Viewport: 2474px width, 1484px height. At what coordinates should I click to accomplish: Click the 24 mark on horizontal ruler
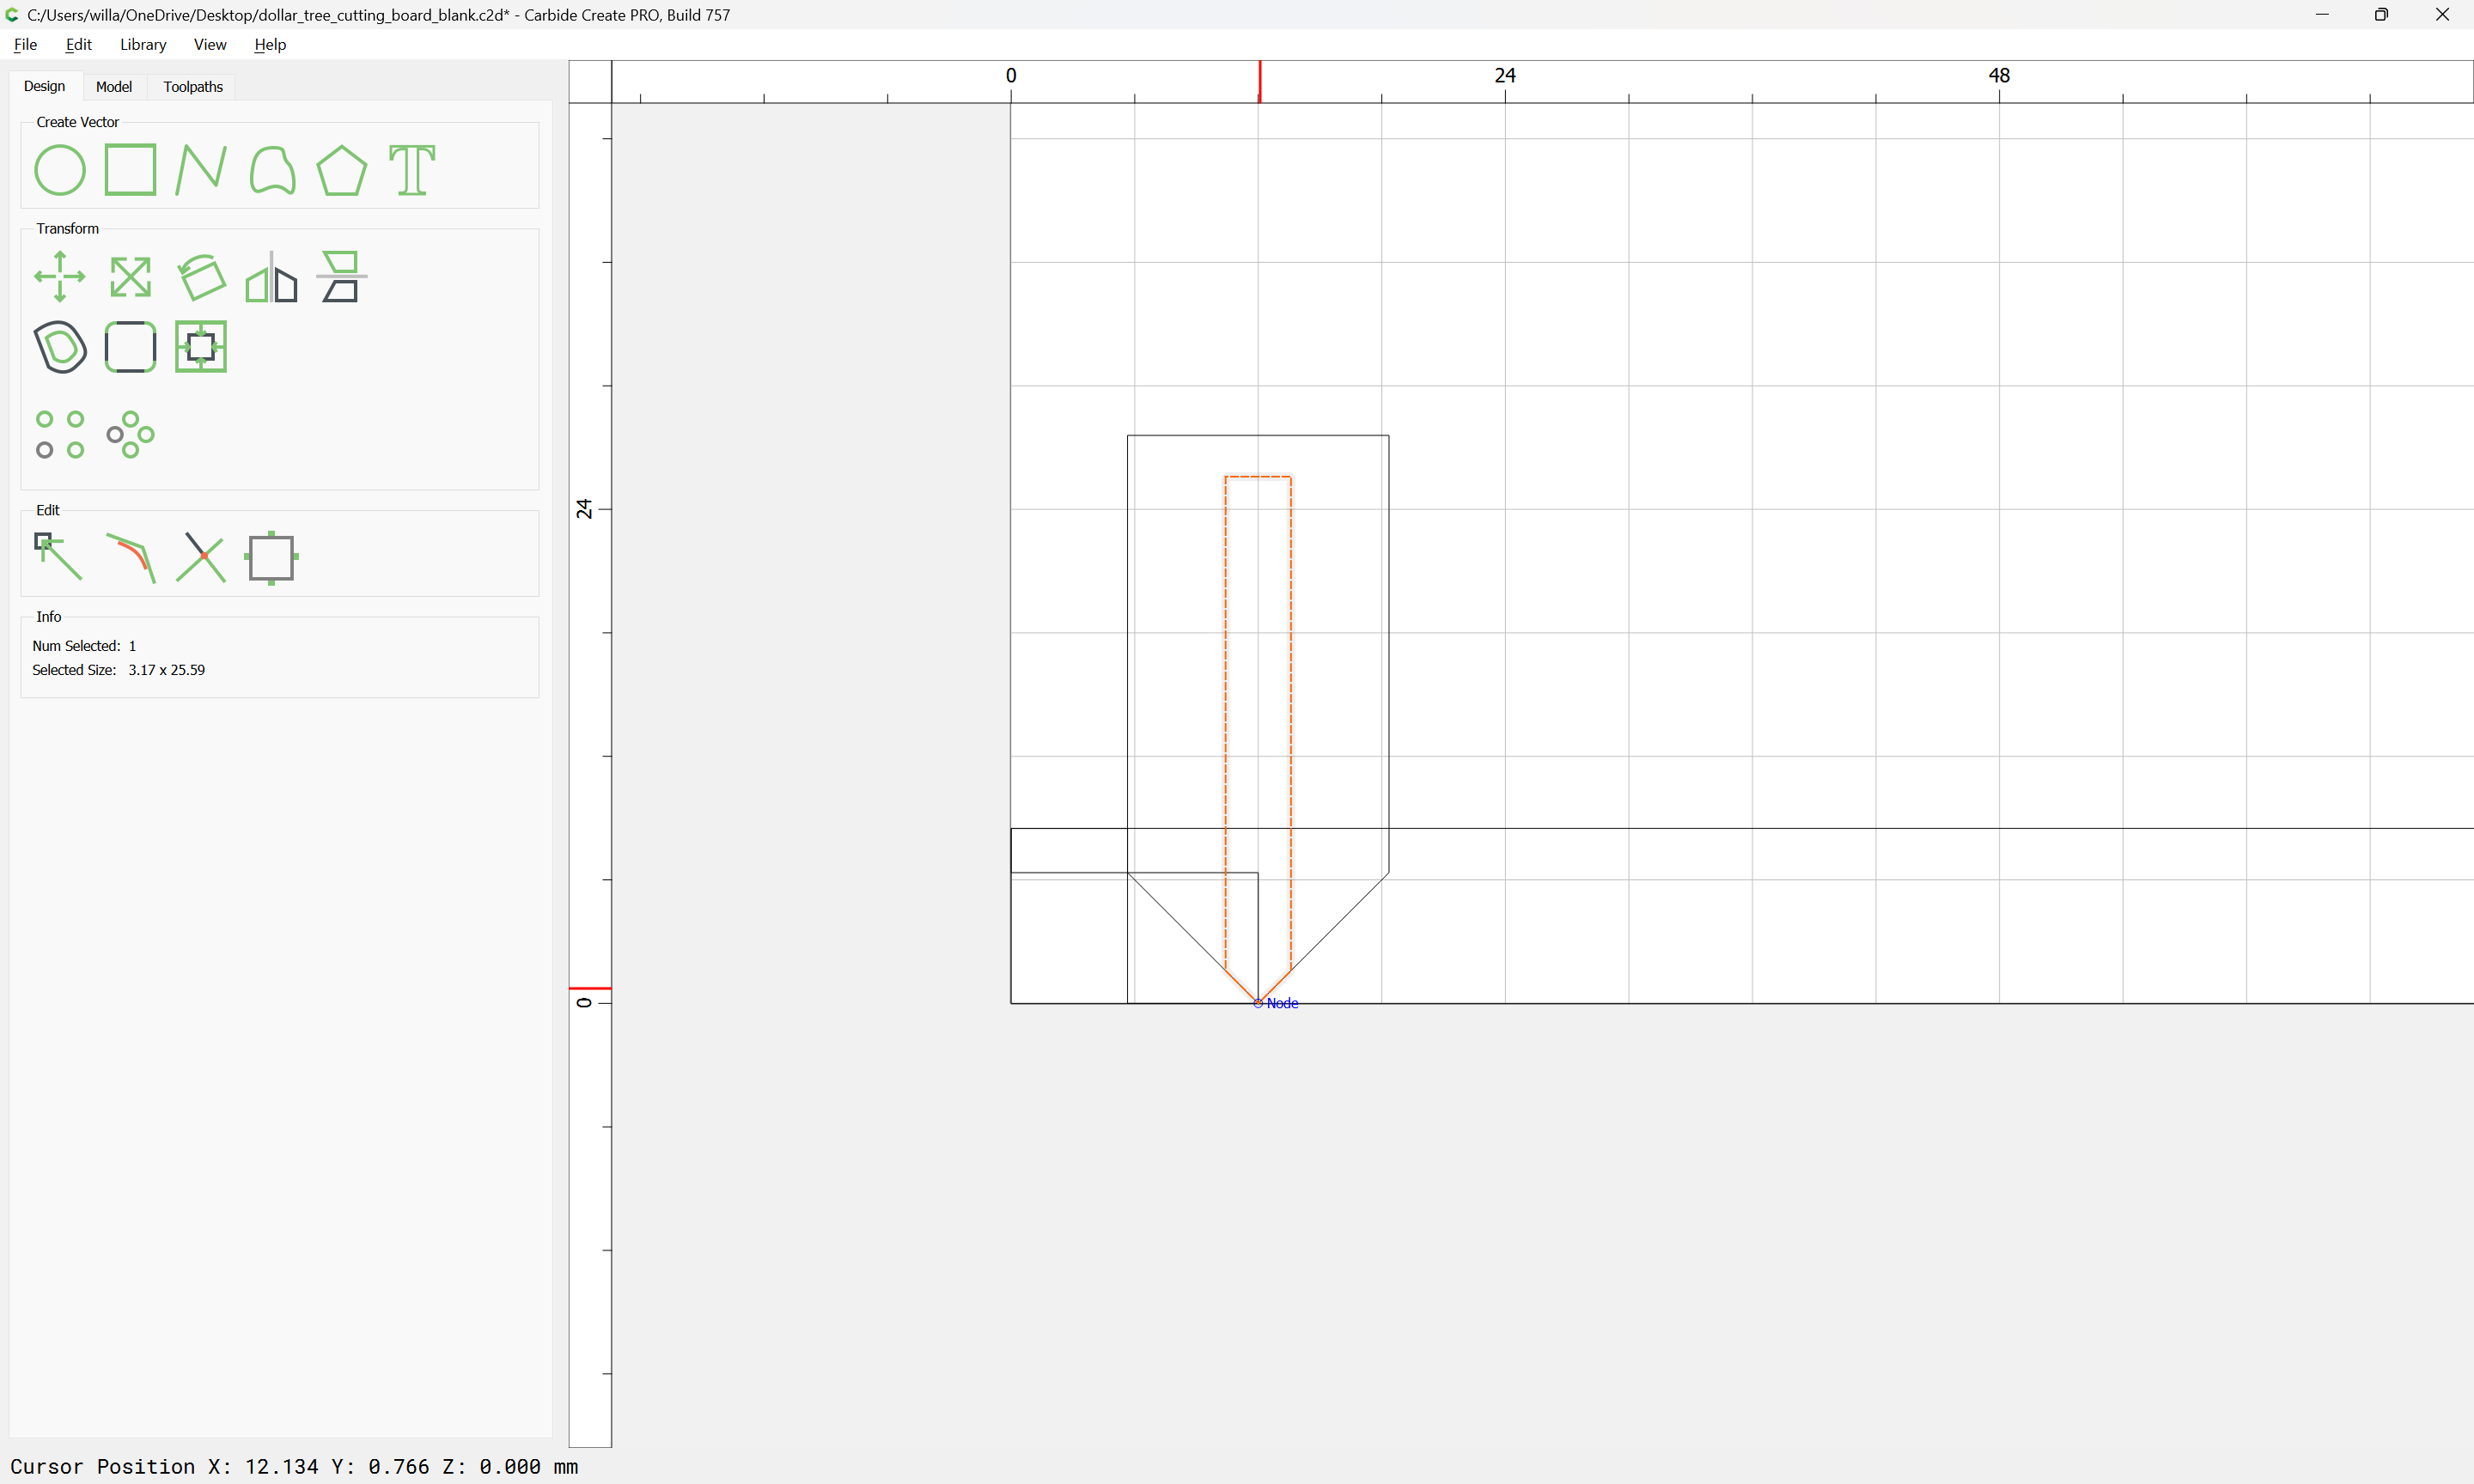(x=1505, y=75)
